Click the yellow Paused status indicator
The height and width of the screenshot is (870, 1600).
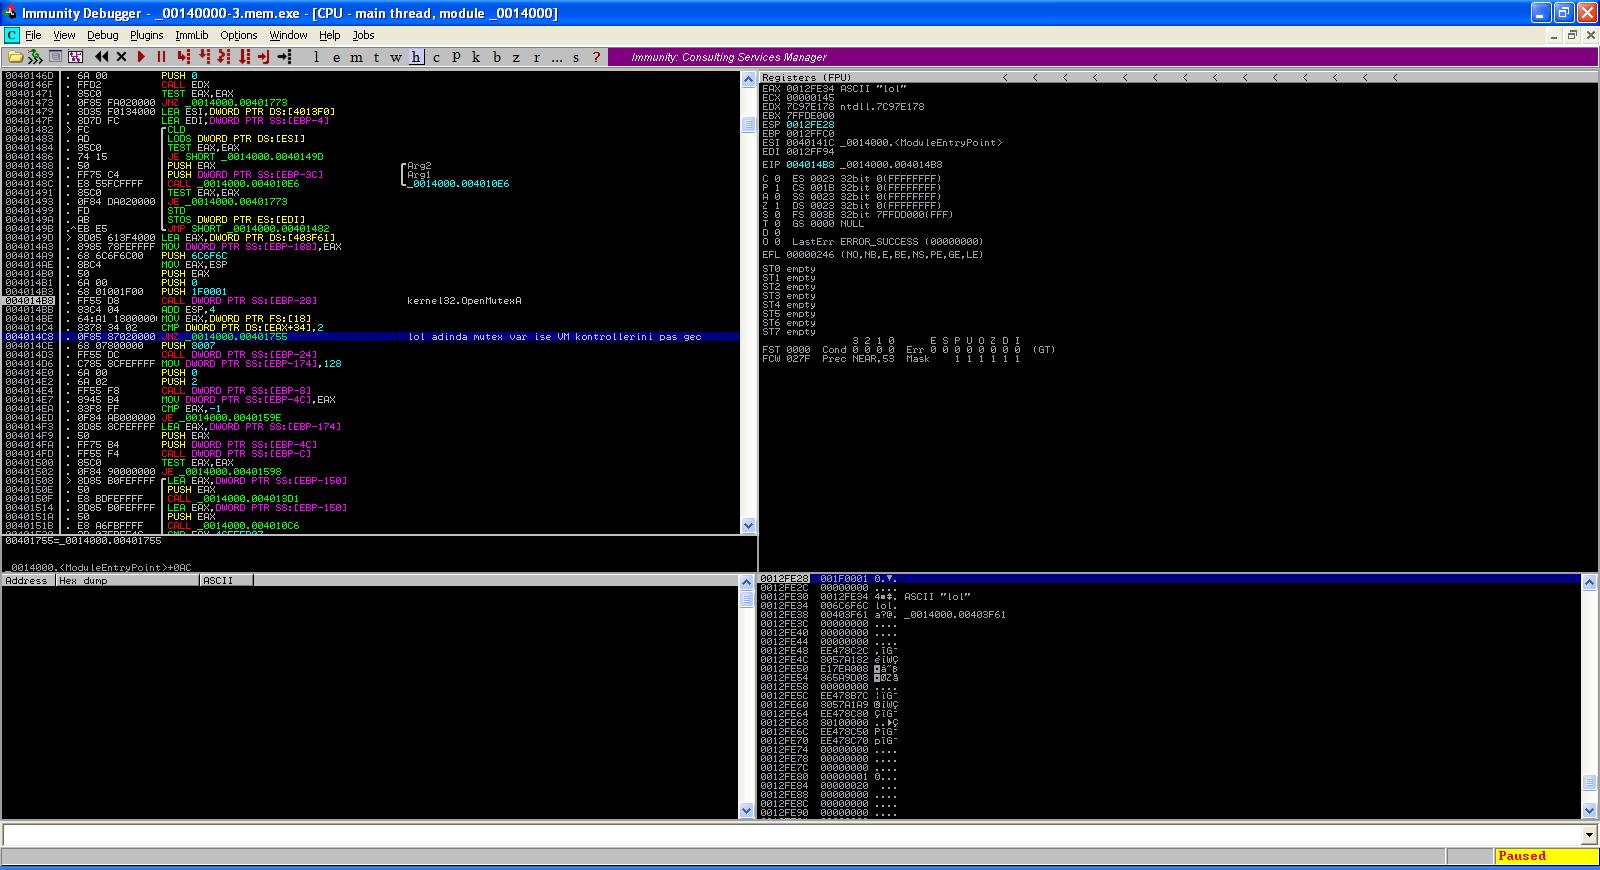click(1546, 856)
